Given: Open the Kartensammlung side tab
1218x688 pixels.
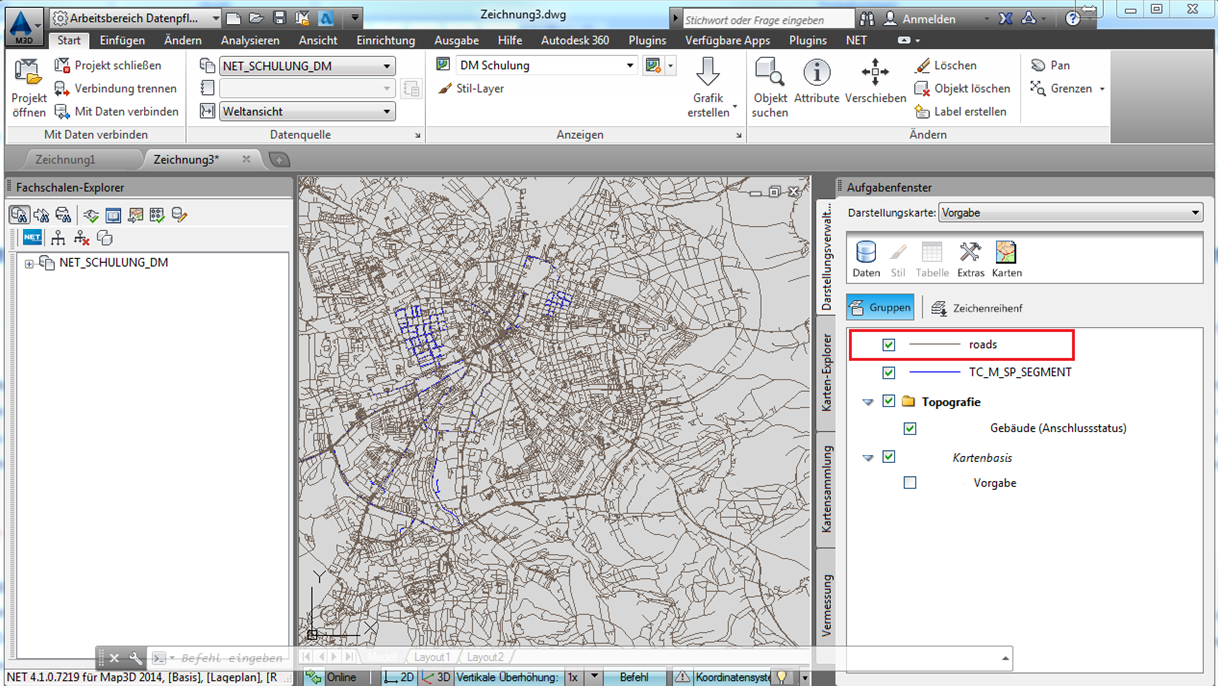Looking at the screenshot, I should pos(827,489).
